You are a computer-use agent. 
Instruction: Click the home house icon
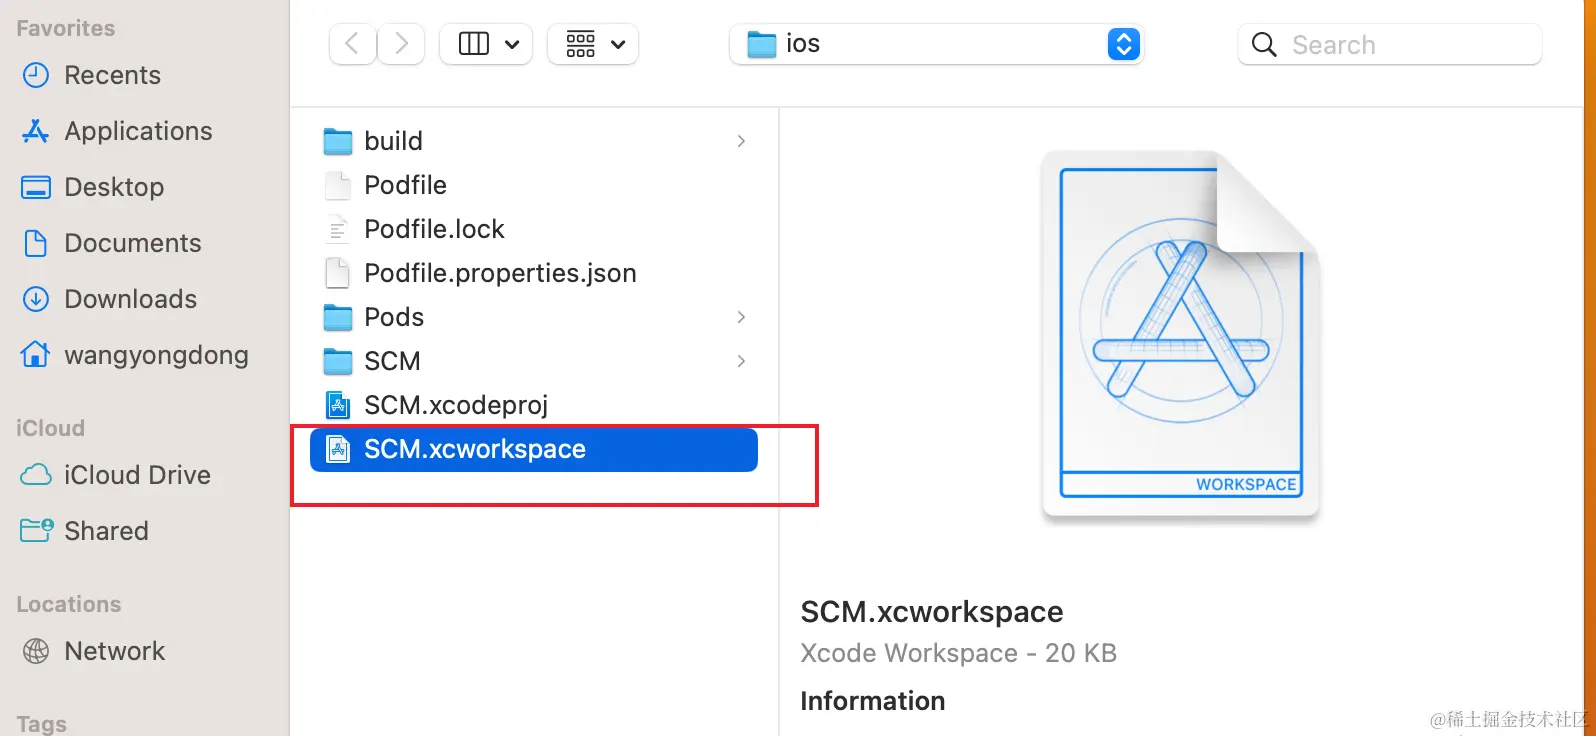pos(36,354)
